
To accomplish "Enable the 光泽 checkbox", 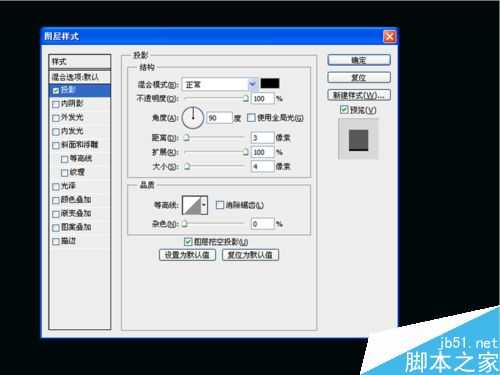I will (56, 187).
